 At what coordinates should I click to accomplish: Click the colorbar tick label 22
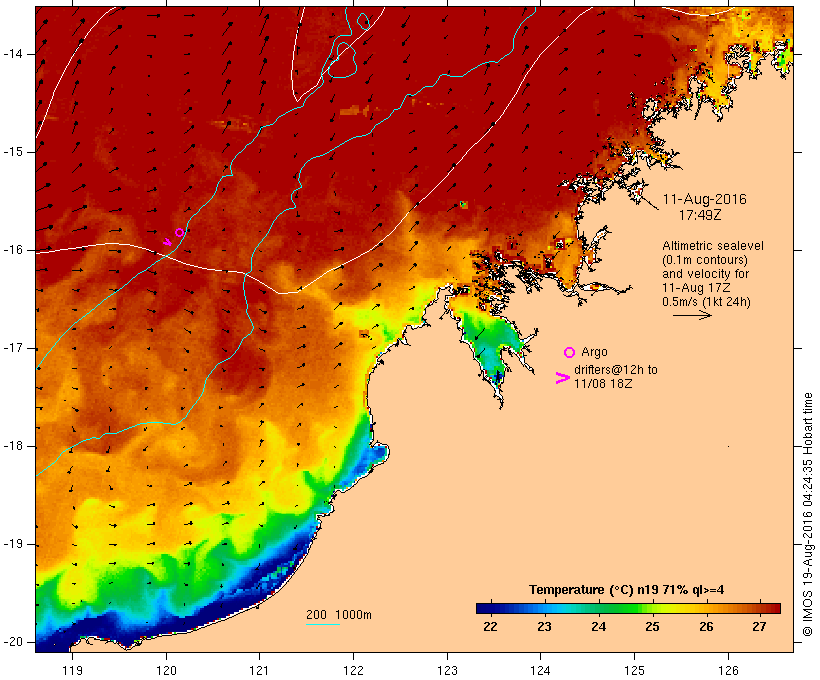pos(491,627)
